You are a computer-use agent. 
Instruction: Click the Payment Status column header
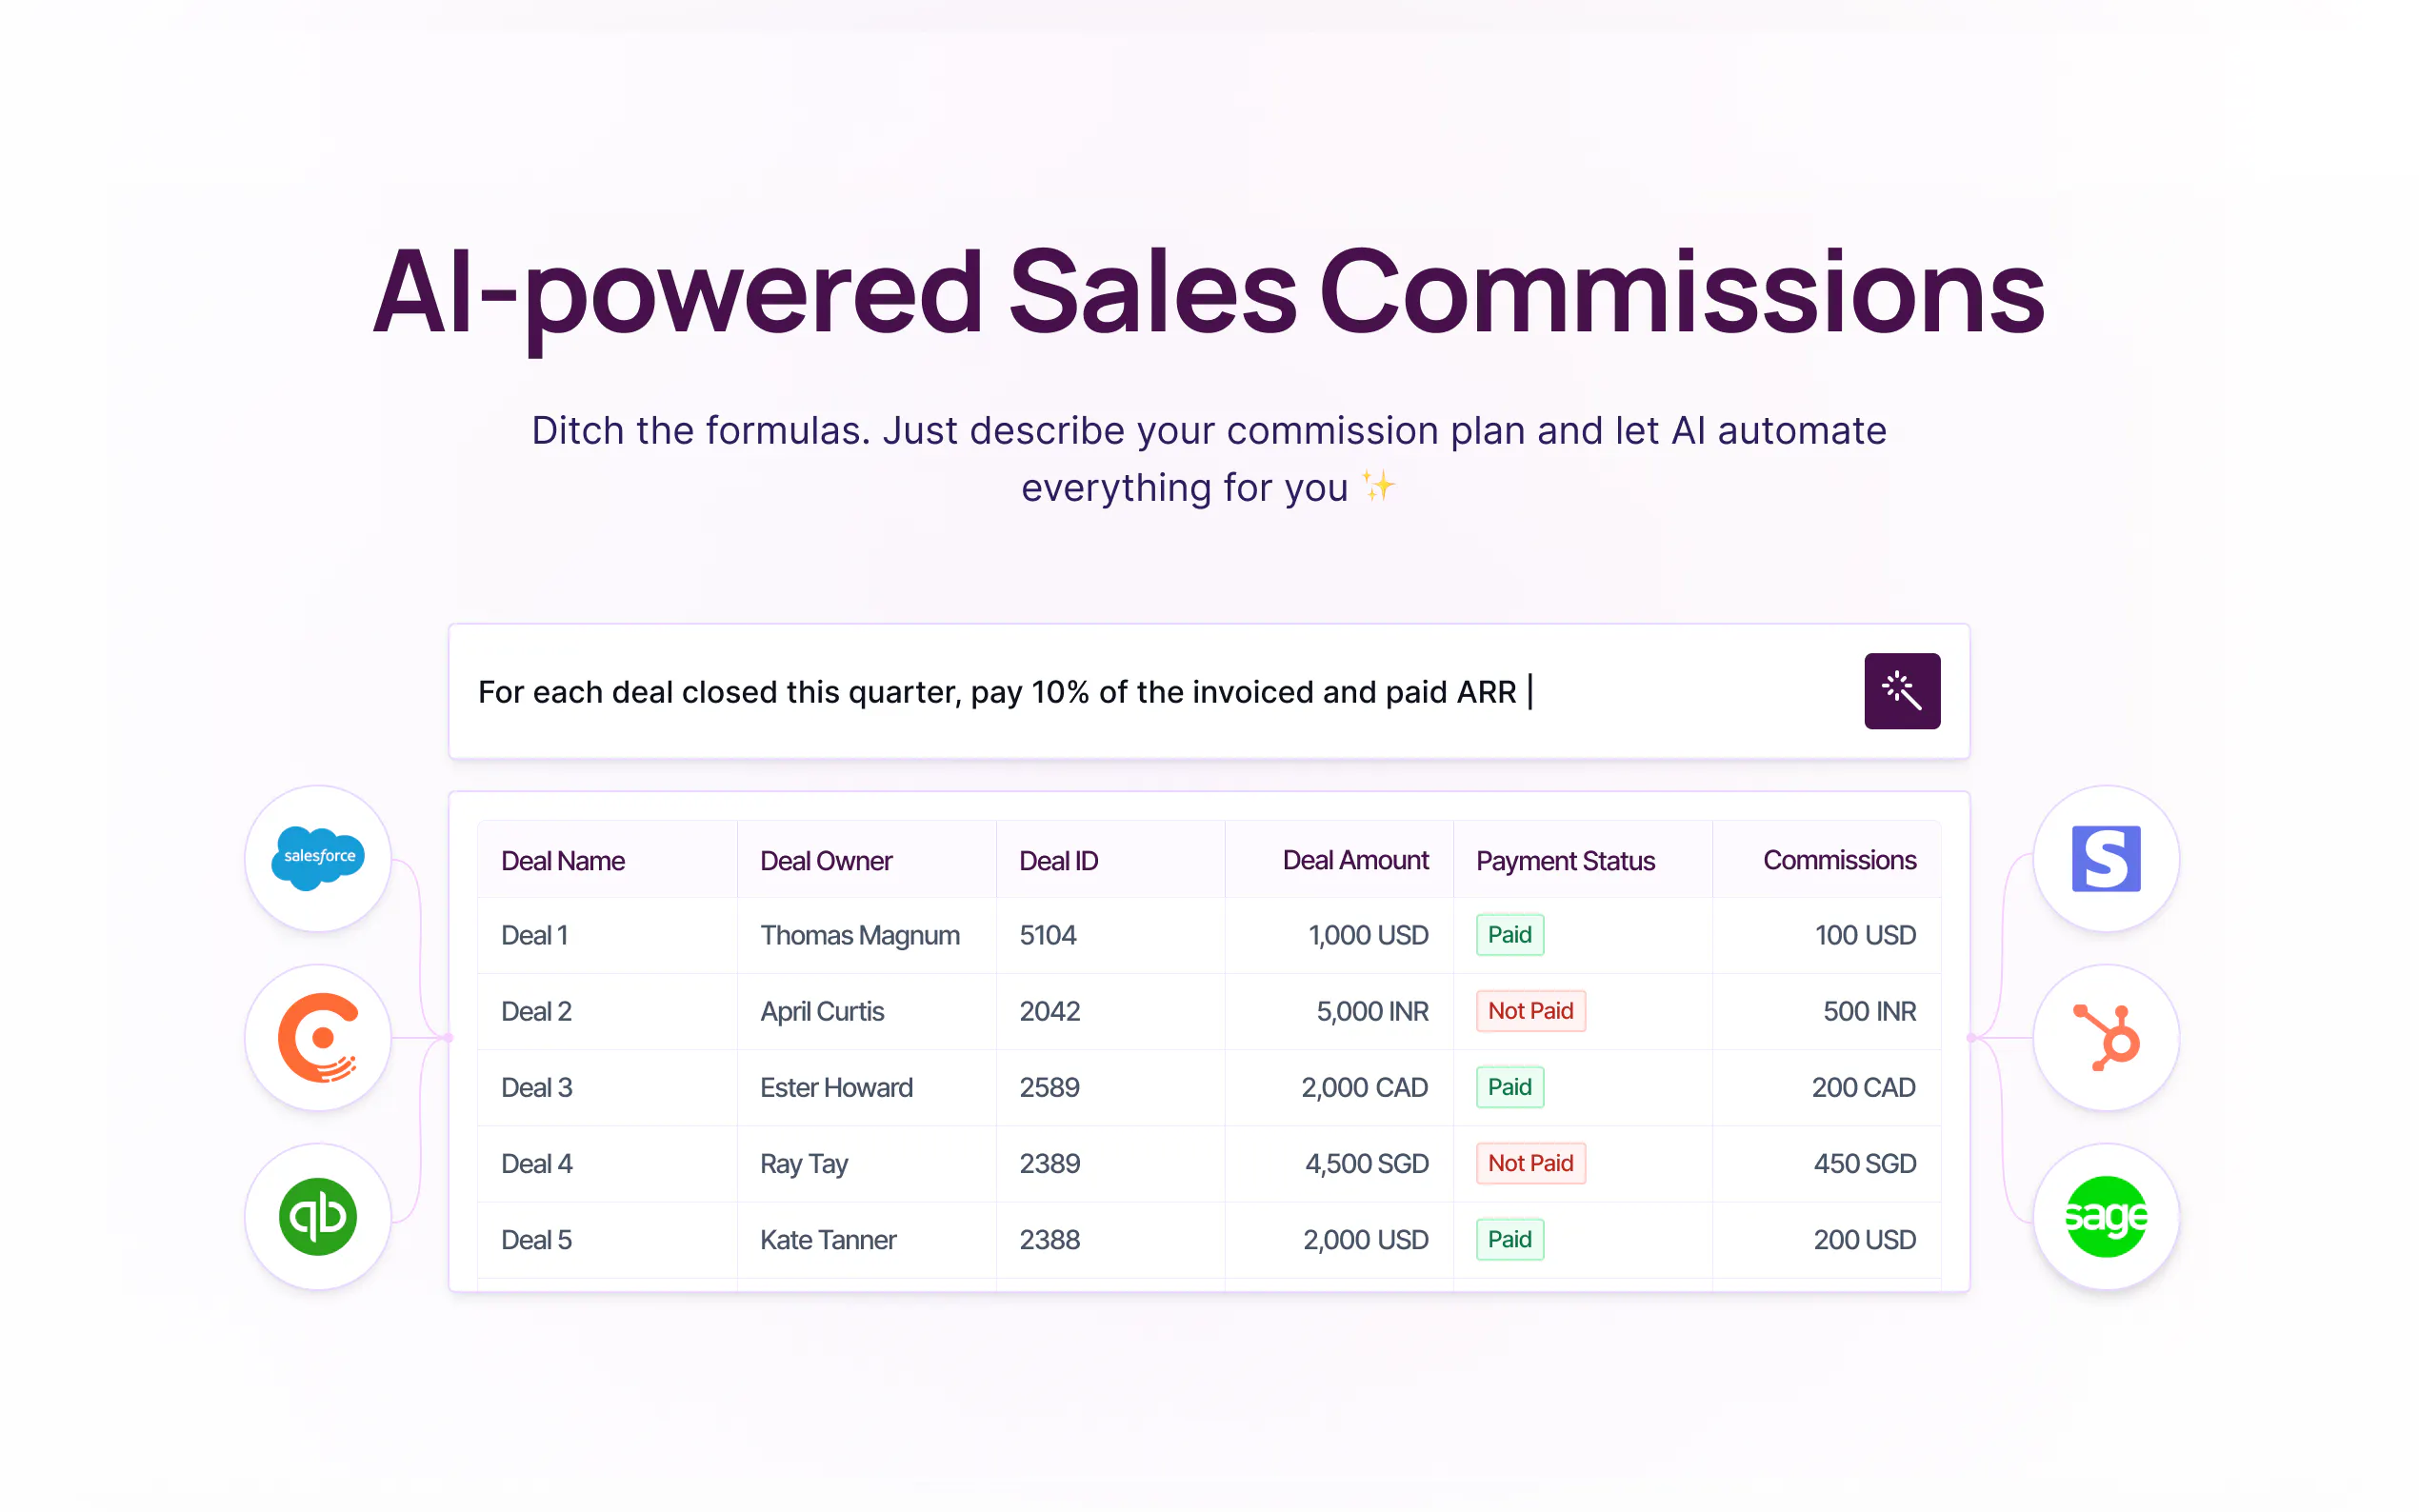coord(1565,861)
